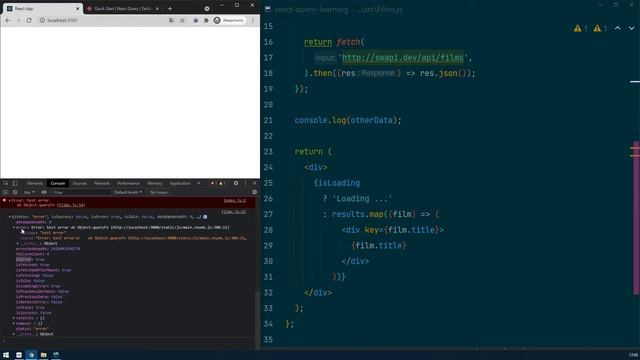The height and width of the screenshot is (360, 640).
Task: Open console settings gear
Action: coord(254,192)
